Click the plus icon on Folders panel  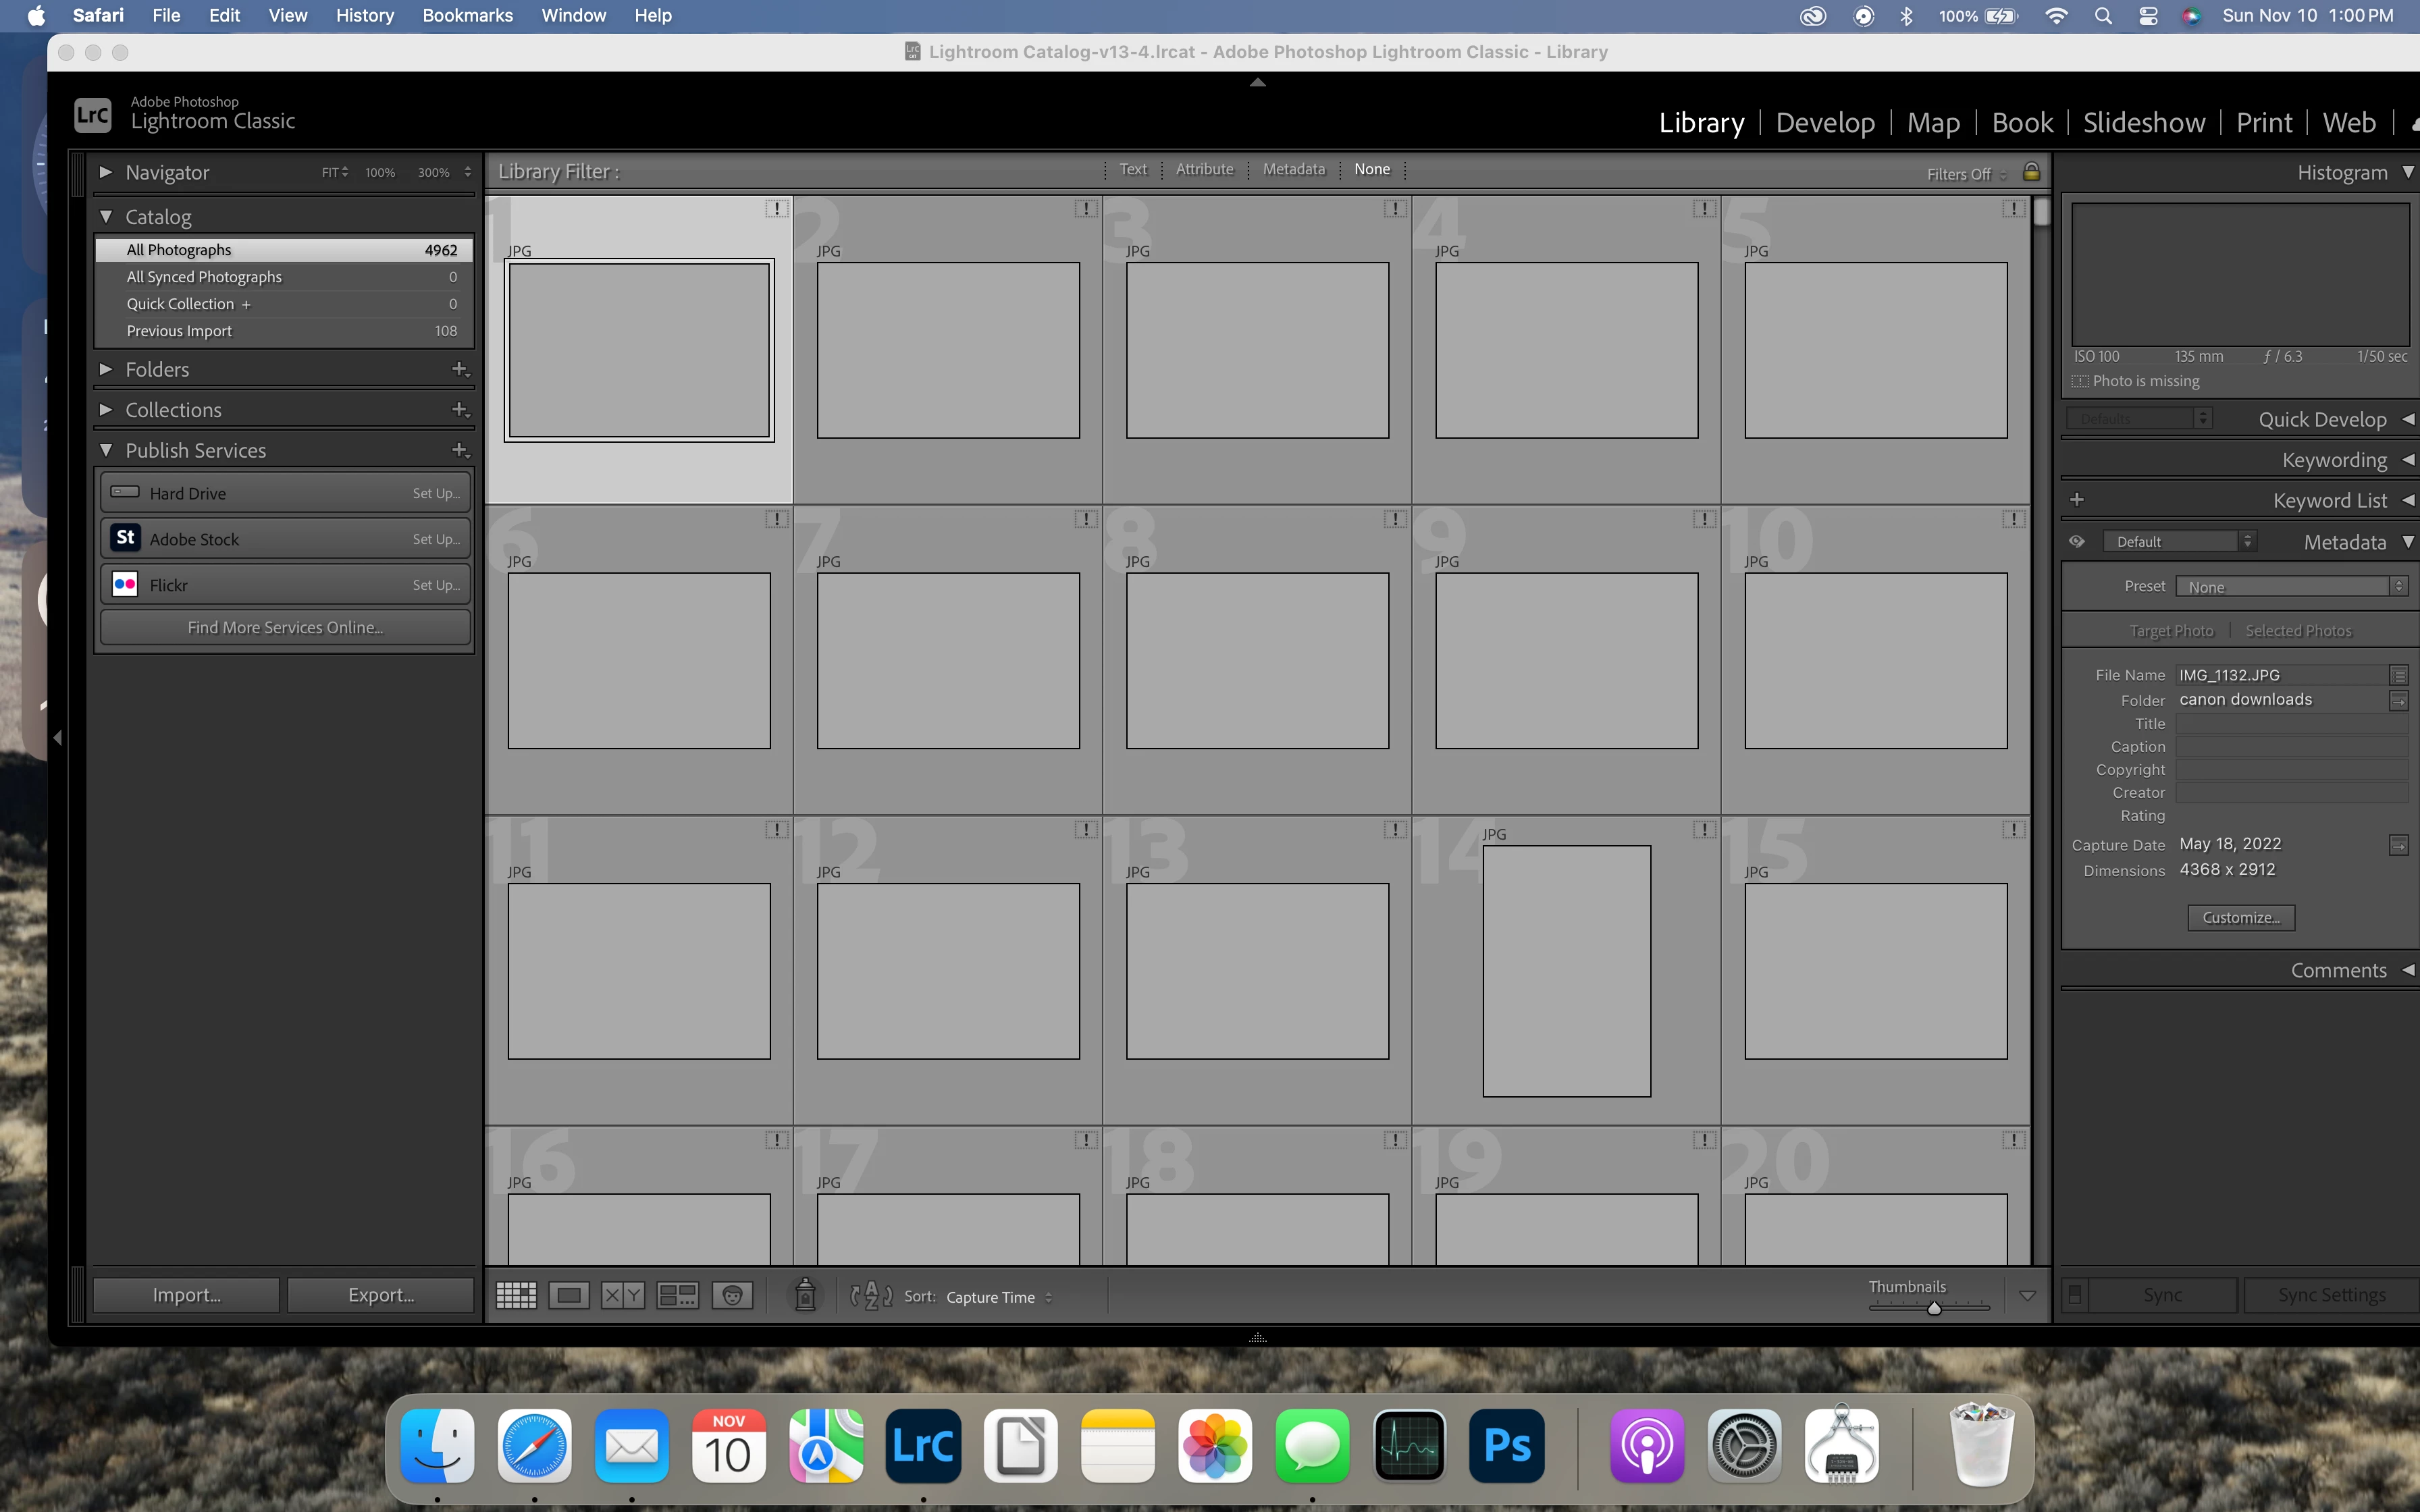(x=460, y=369)
